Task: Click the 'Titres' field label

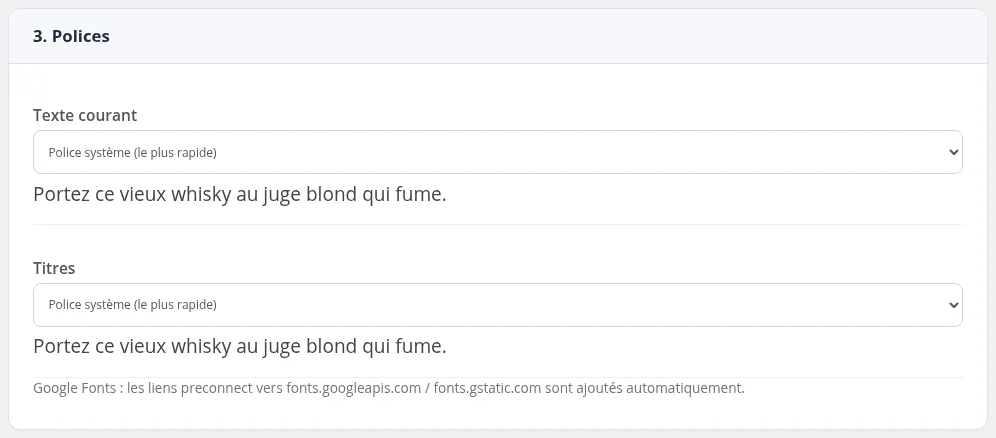Action: pos(54,269)
